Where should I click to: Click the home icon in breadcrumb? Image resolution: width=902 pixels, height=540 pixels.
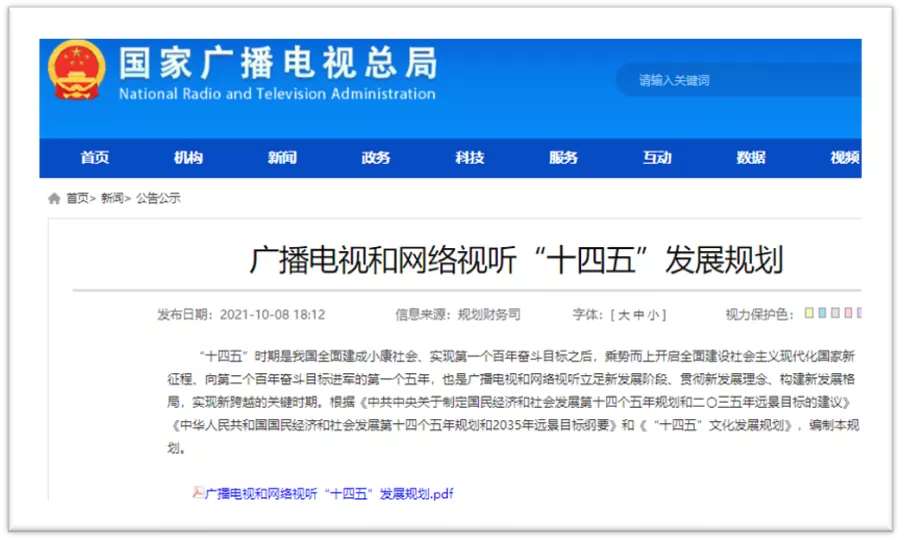coord(54,199)
